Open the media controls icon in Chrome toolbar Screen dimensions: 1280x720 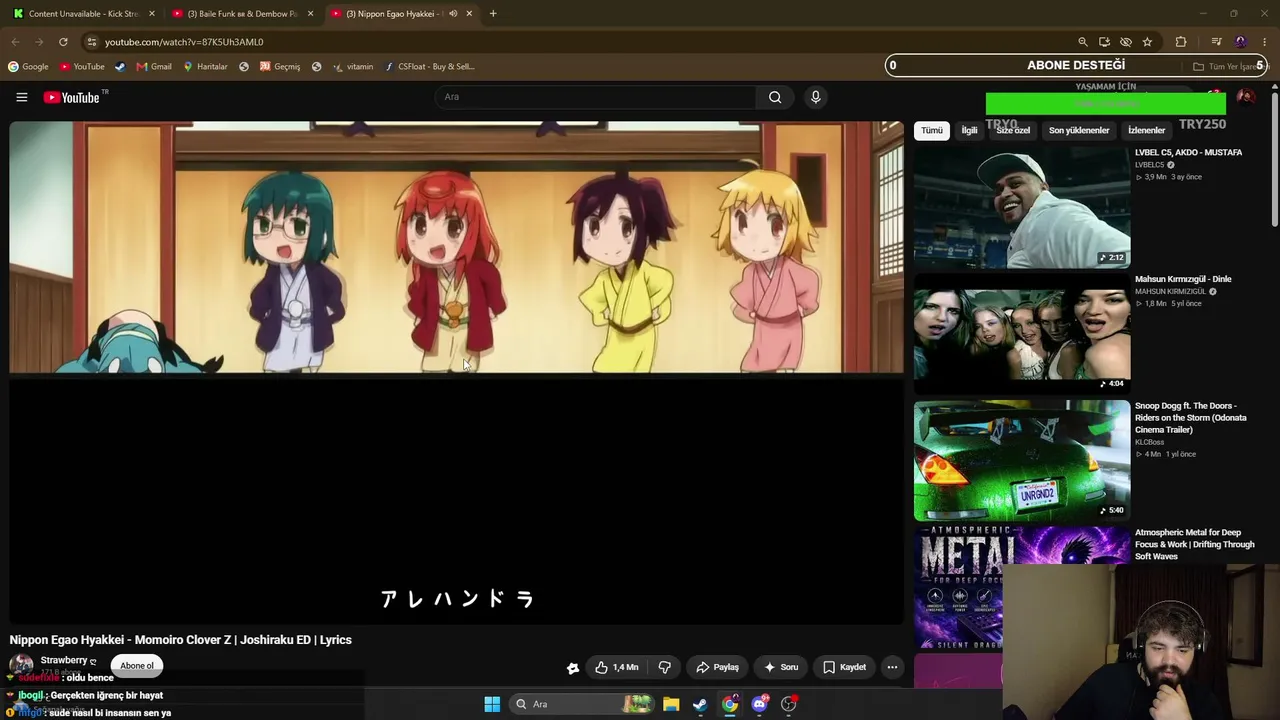pos(1216,42)
